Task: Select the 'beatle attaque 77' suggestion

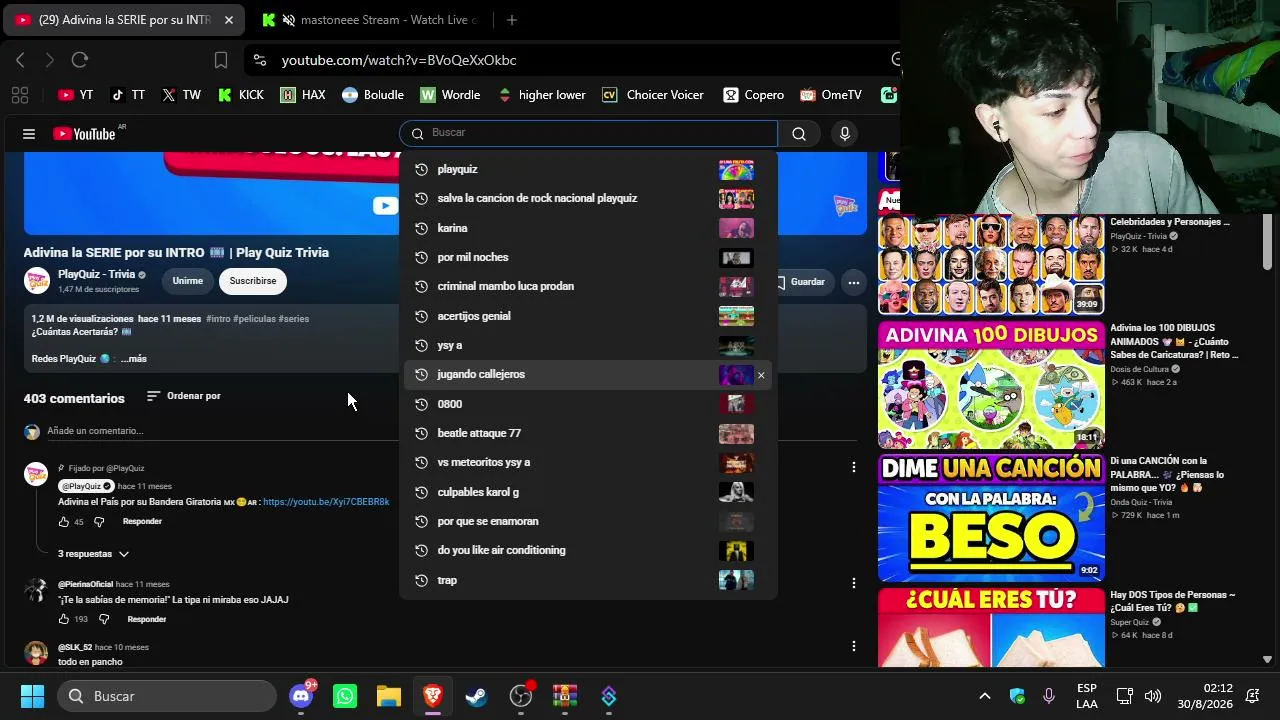Action: click(588, 433)
